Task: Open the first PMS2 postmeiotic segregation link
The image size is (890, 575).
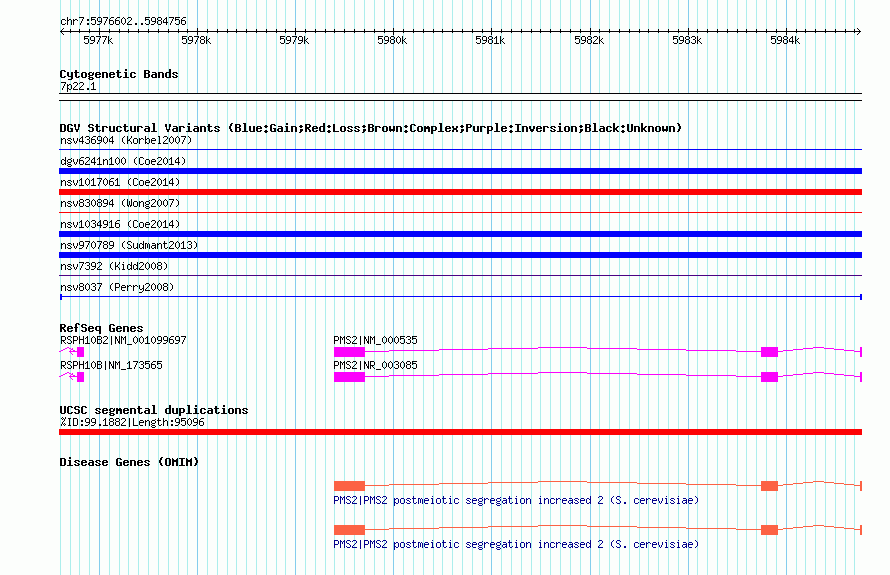Action: point(516,500)
